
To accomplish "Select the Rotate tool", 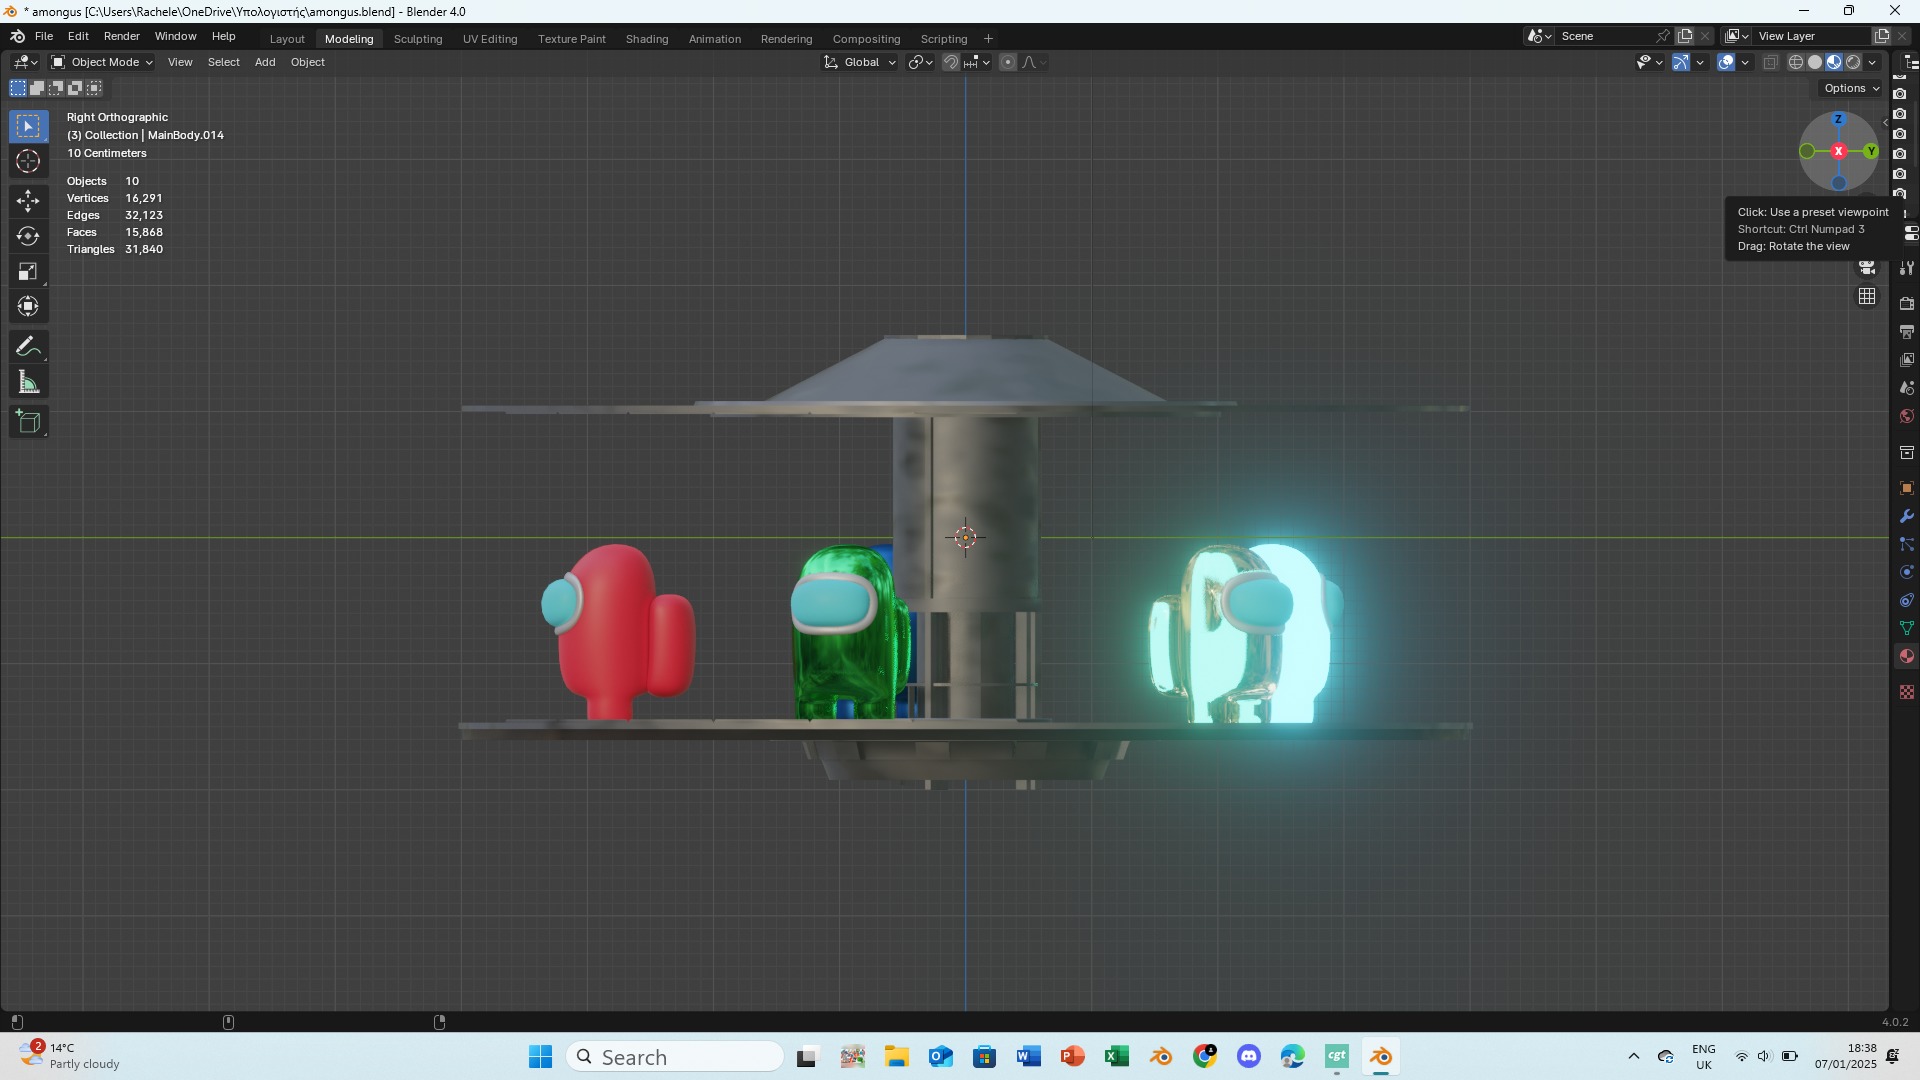I will [x=28, y=237].
